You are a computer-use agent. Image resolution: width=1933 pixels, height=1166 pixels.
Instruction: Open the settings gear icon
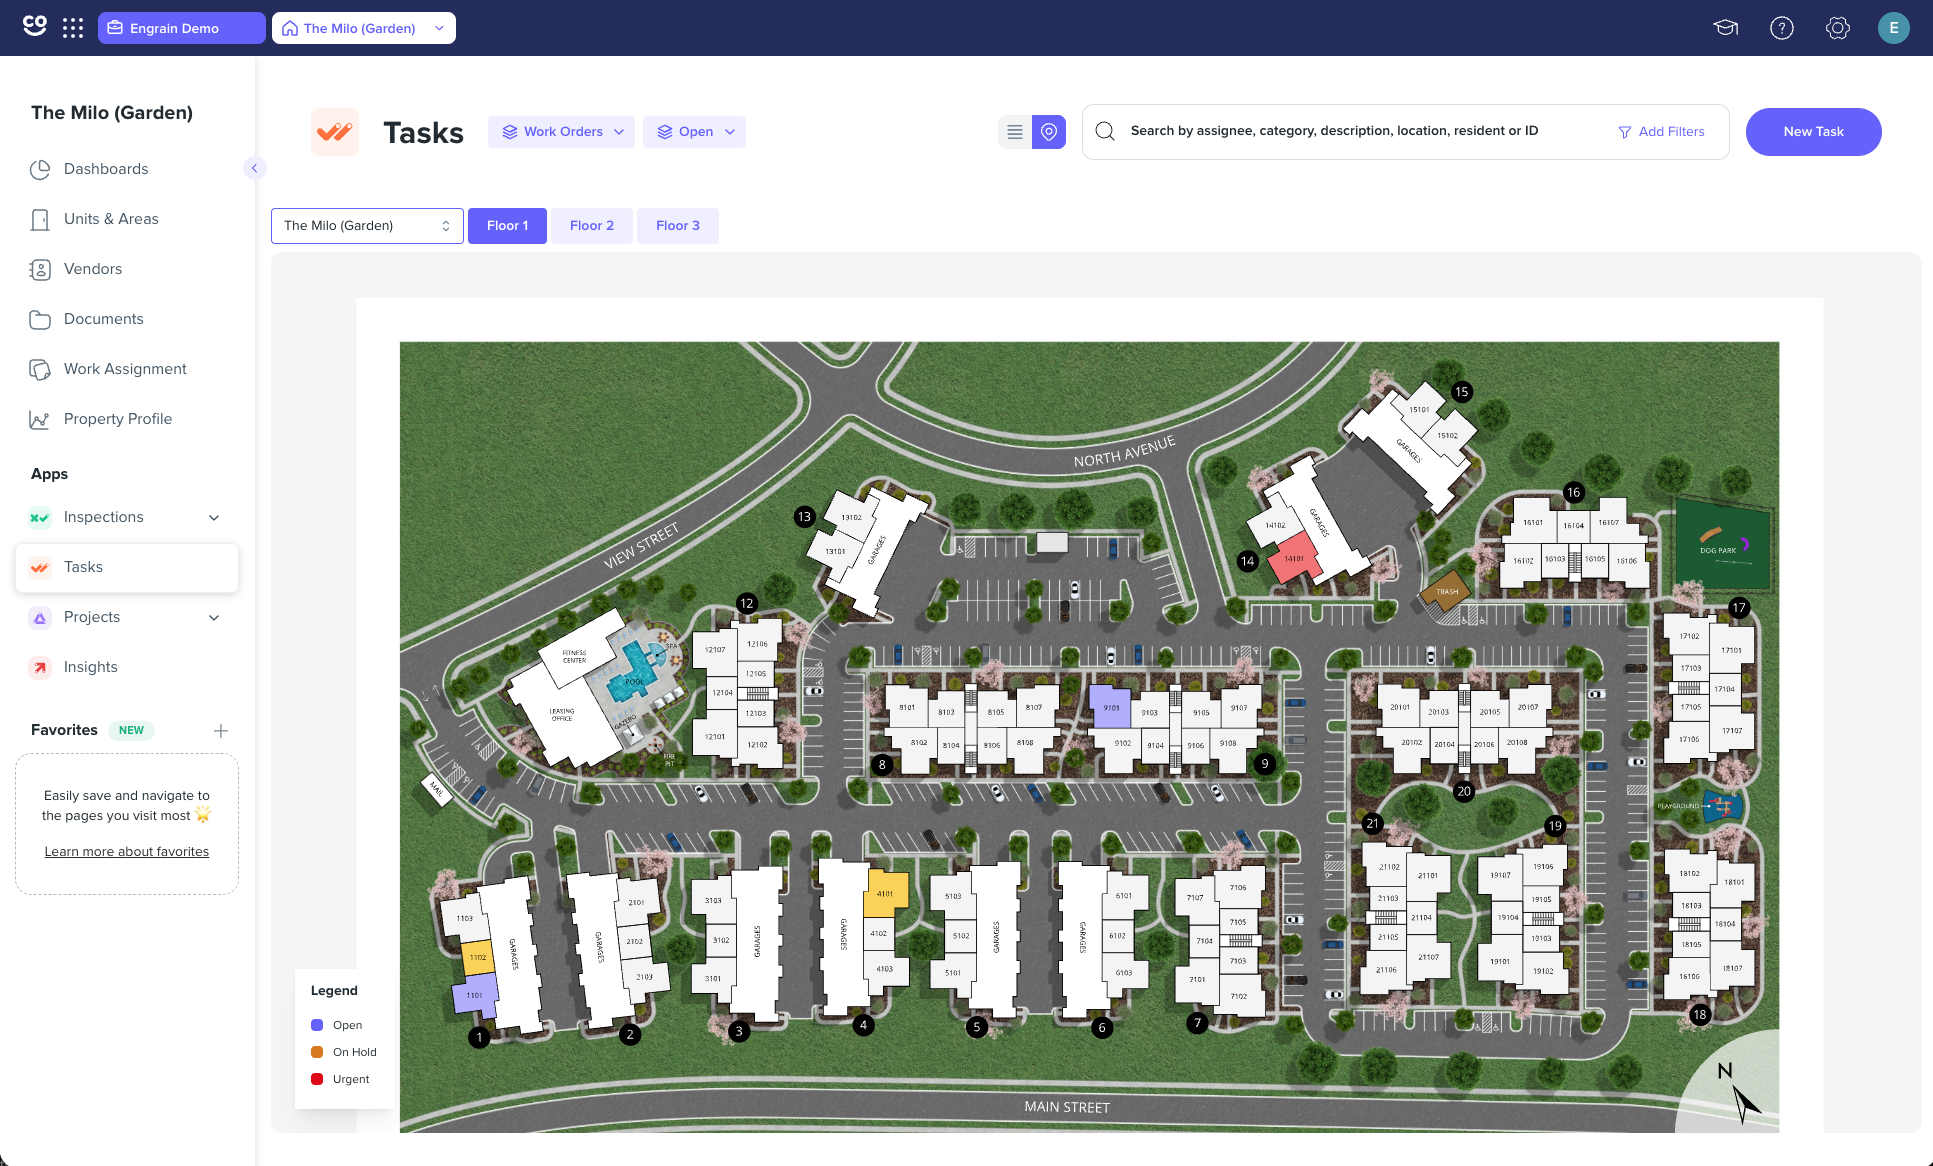click(x=1838, y=28)
